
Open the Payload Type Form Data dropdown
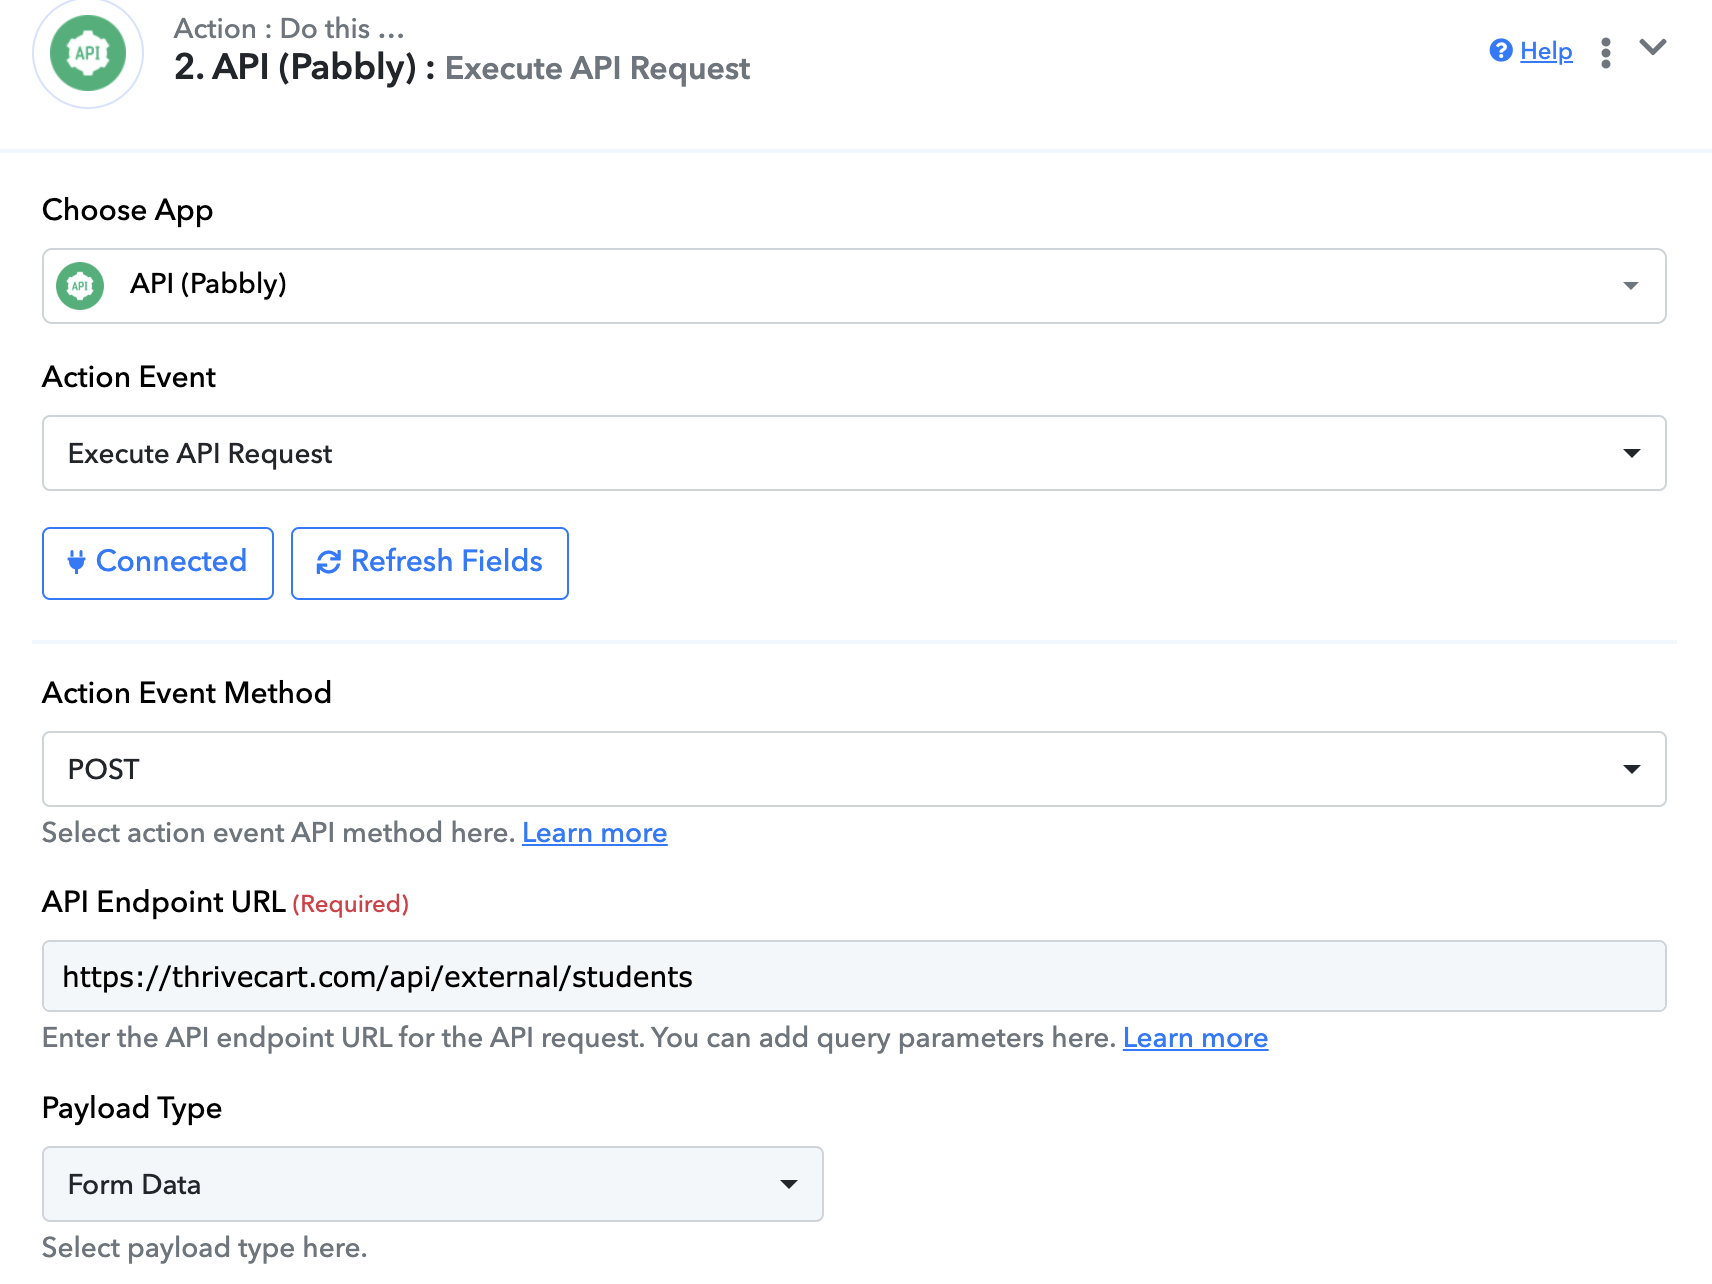point(433,1184)
